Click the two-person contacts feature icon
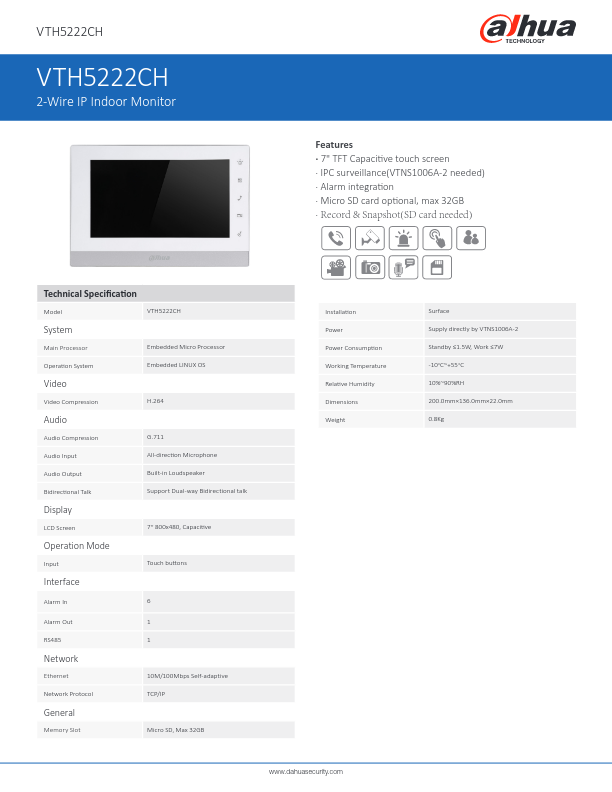Image resolution: width=612 pixels, height=792 pixels. coord(471,238)
